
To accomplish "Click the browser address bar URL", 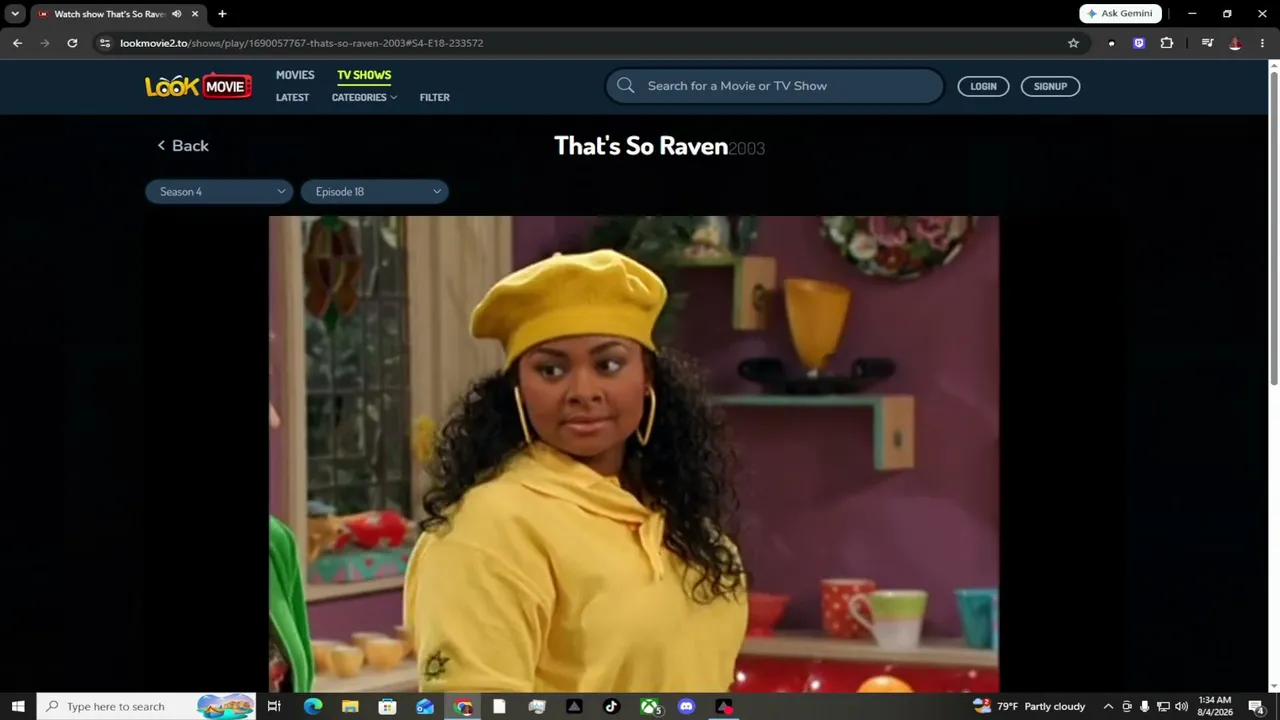I will (x=301, y=43).
